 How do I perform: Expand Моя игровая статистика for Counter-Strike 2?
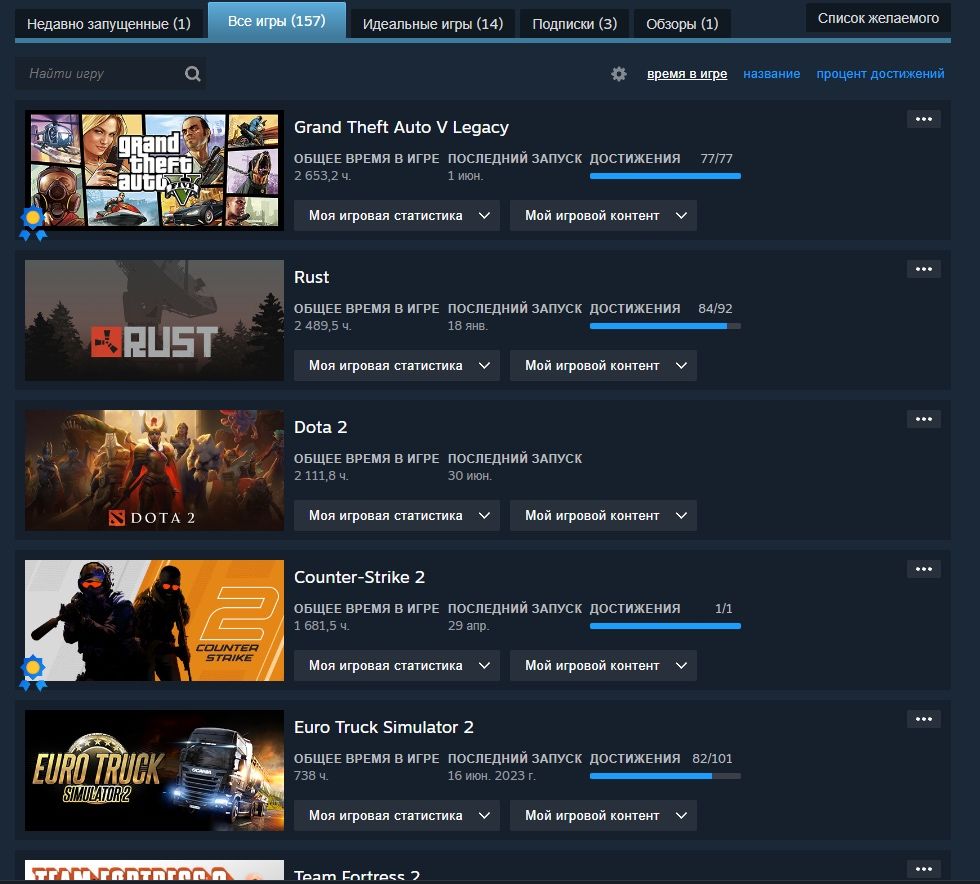(x=397, y=666)
